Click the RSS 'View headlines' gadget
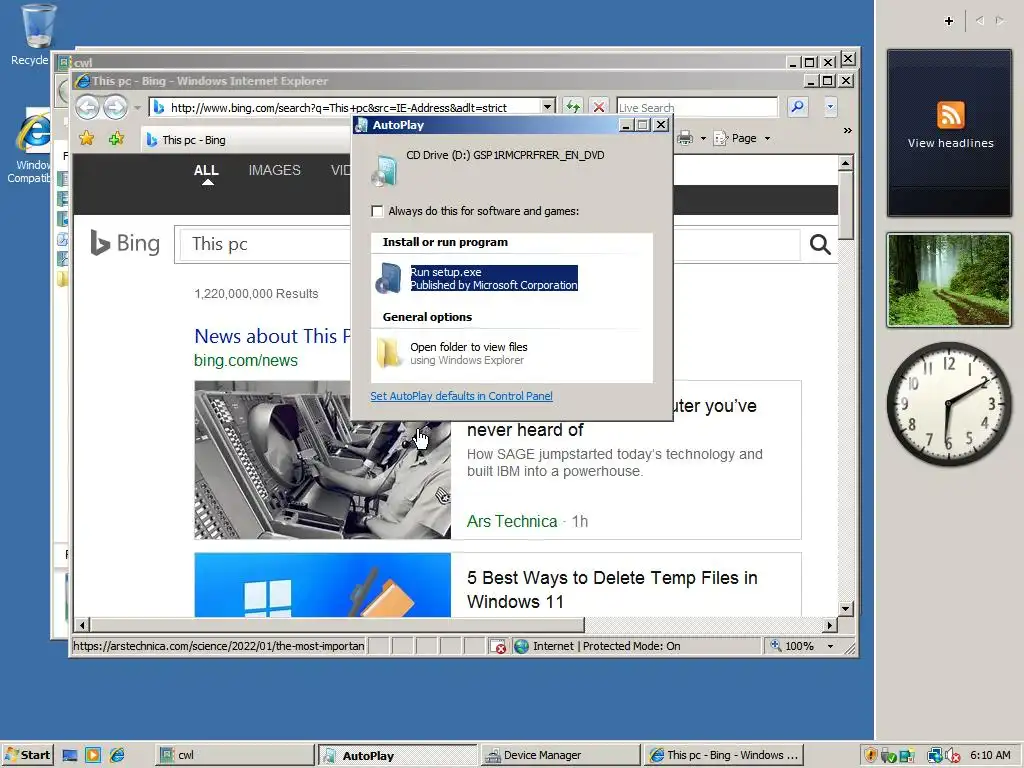1024x768 pixels. point(950,133)
